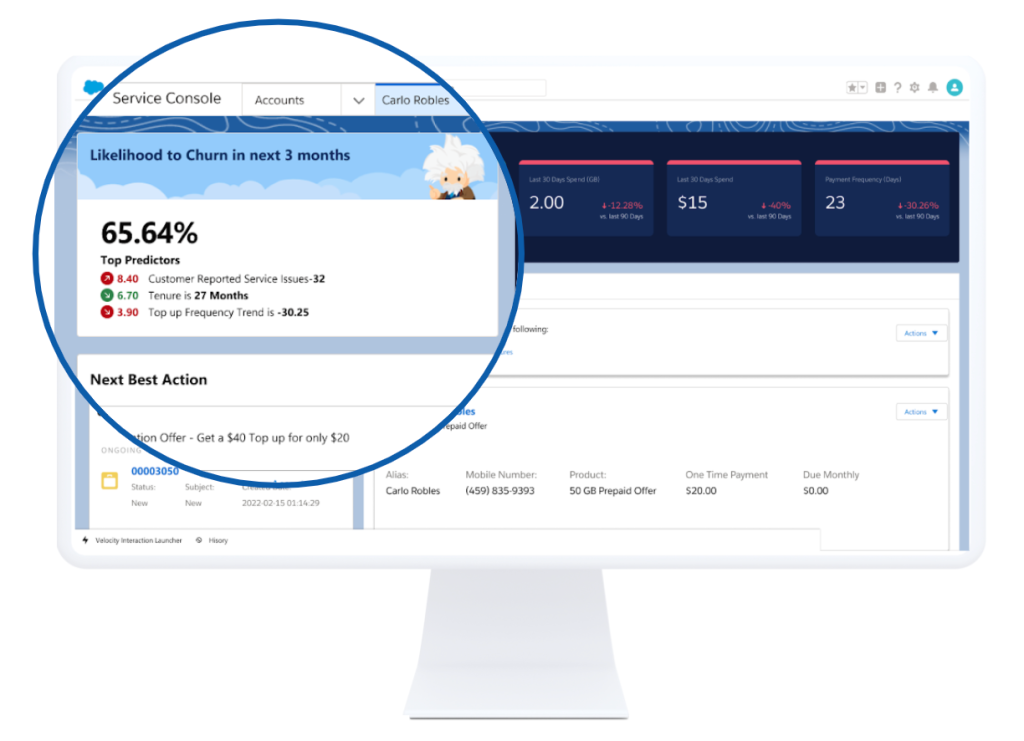Open the help question mark icon
This screenshot has height=741, width=1024.
point(897,88)
